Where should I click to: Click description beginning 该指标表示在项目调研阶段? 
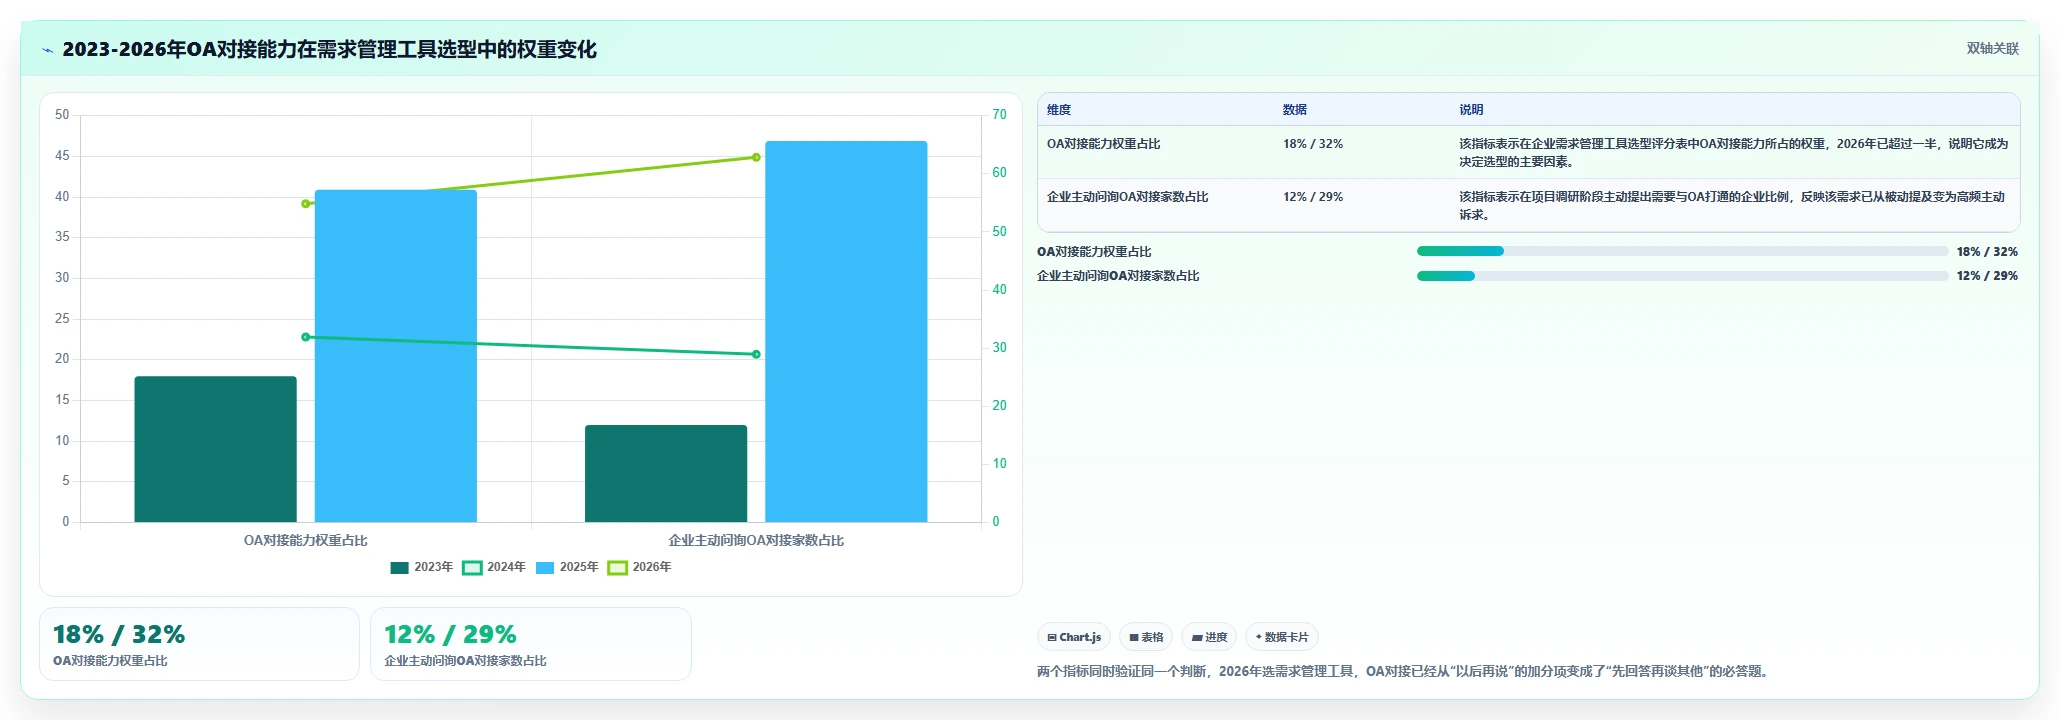click(x=1733, y=205)
